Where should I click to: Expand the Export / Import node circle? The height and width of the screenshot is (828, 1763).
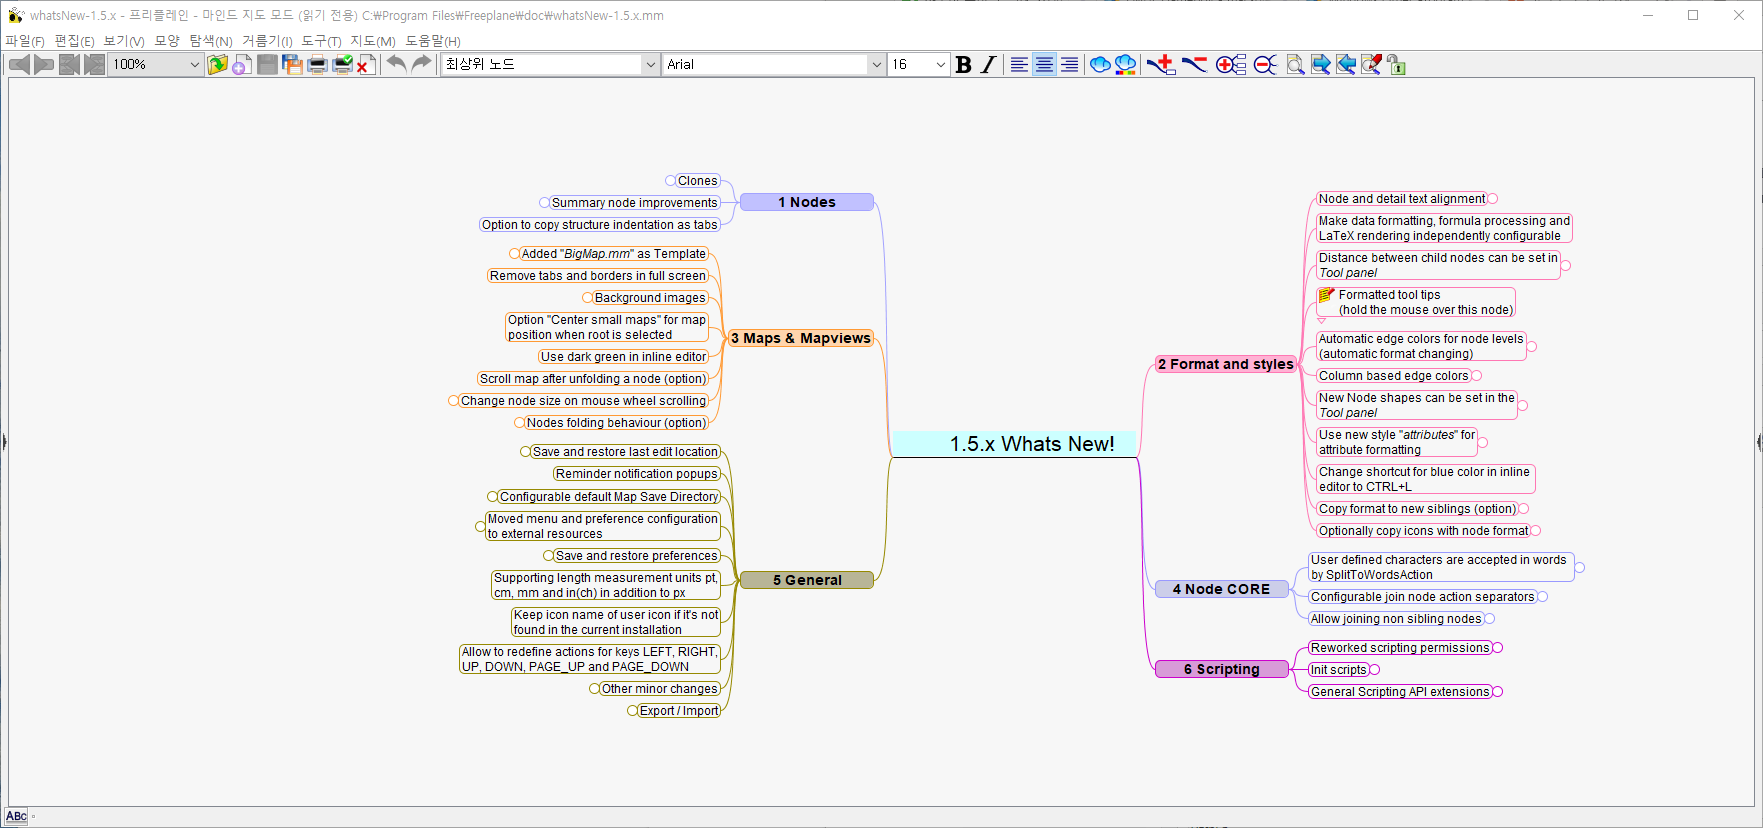632,711
